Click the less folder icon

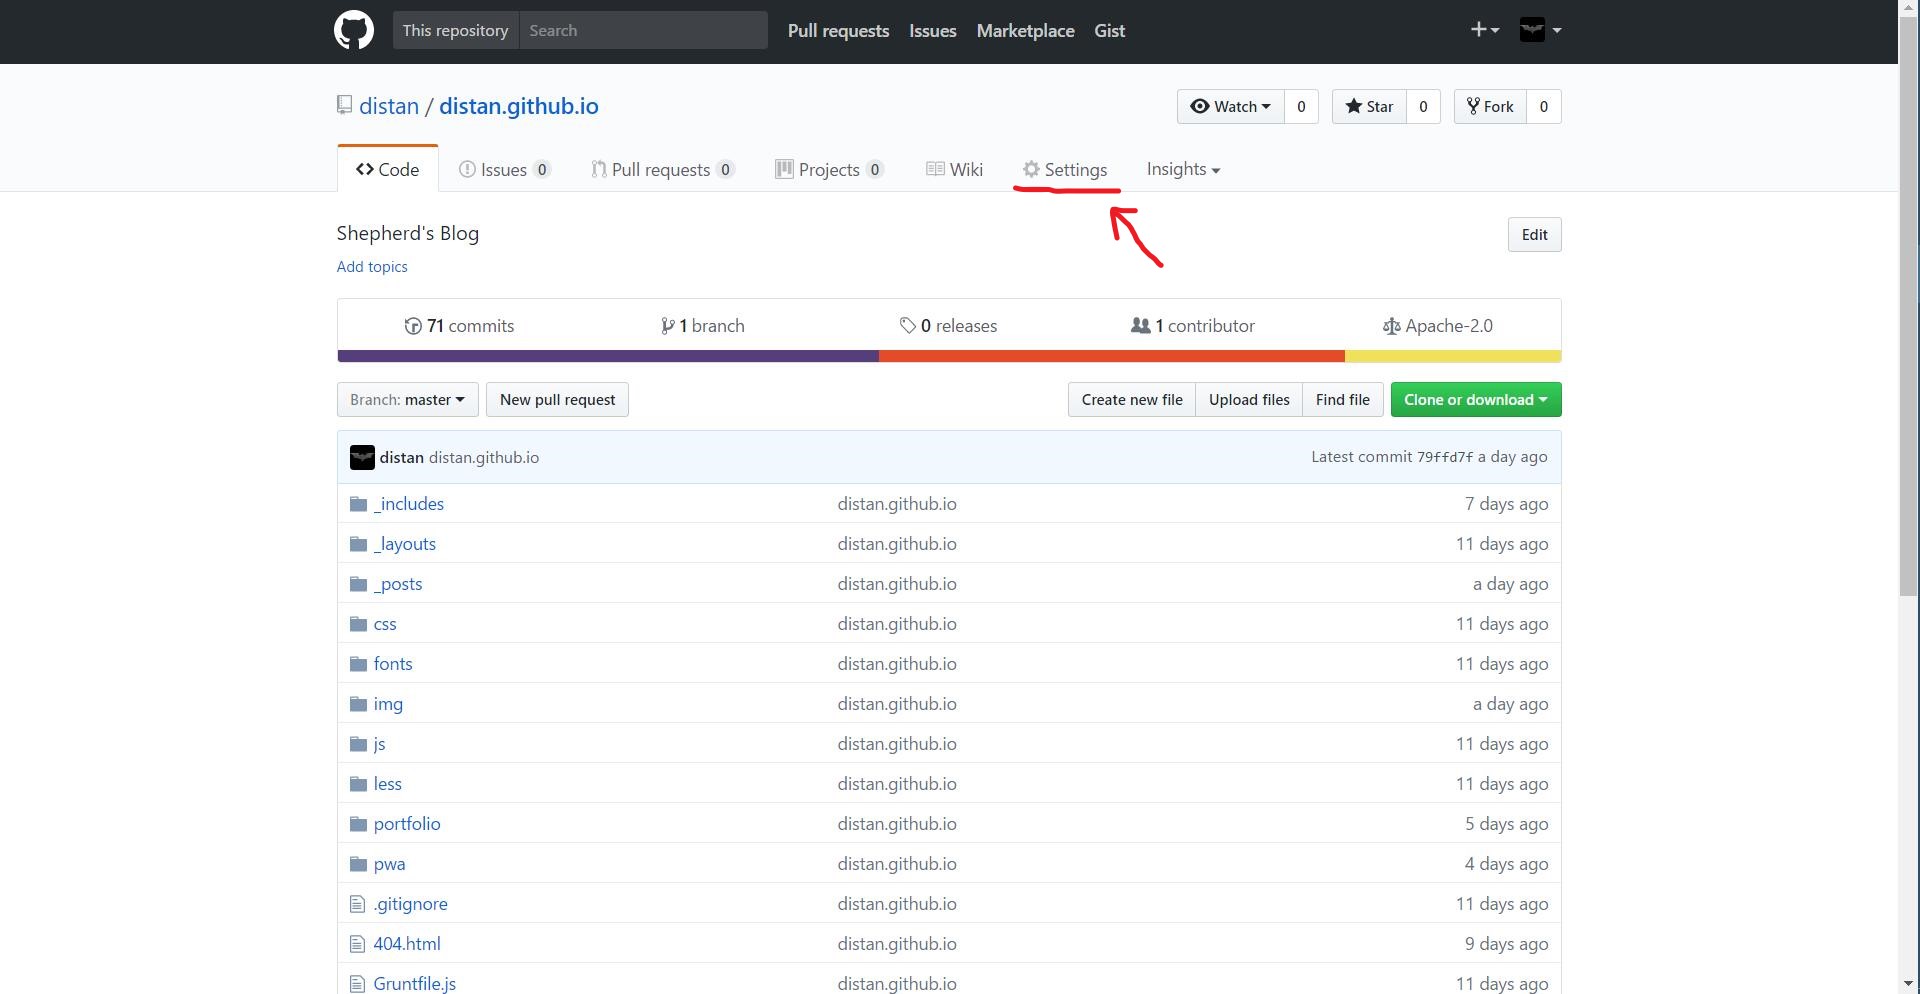(358, 784)
